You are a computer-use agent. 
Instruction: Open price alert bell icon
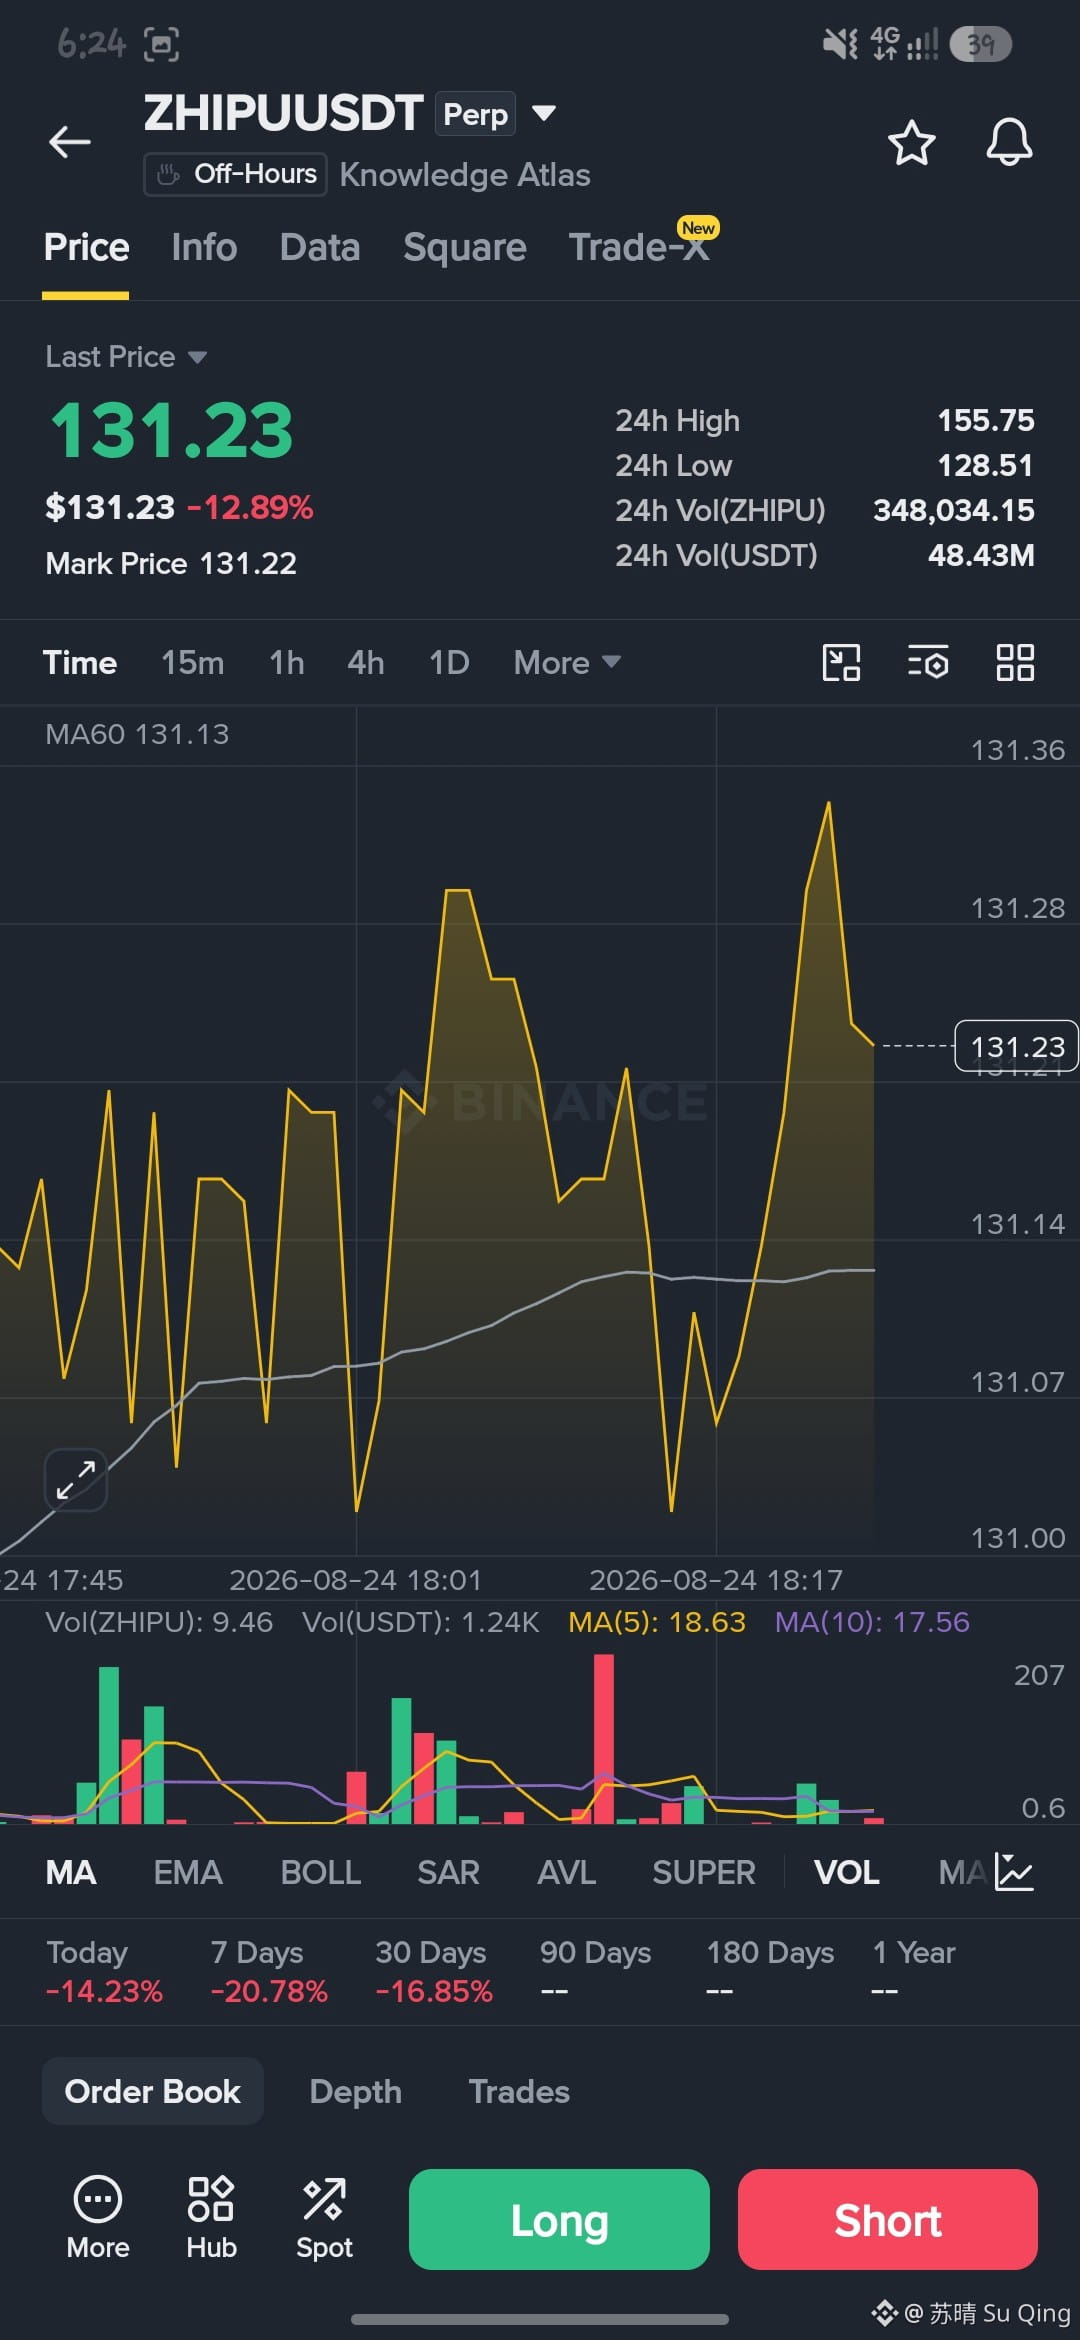(x=1009, y=142)
